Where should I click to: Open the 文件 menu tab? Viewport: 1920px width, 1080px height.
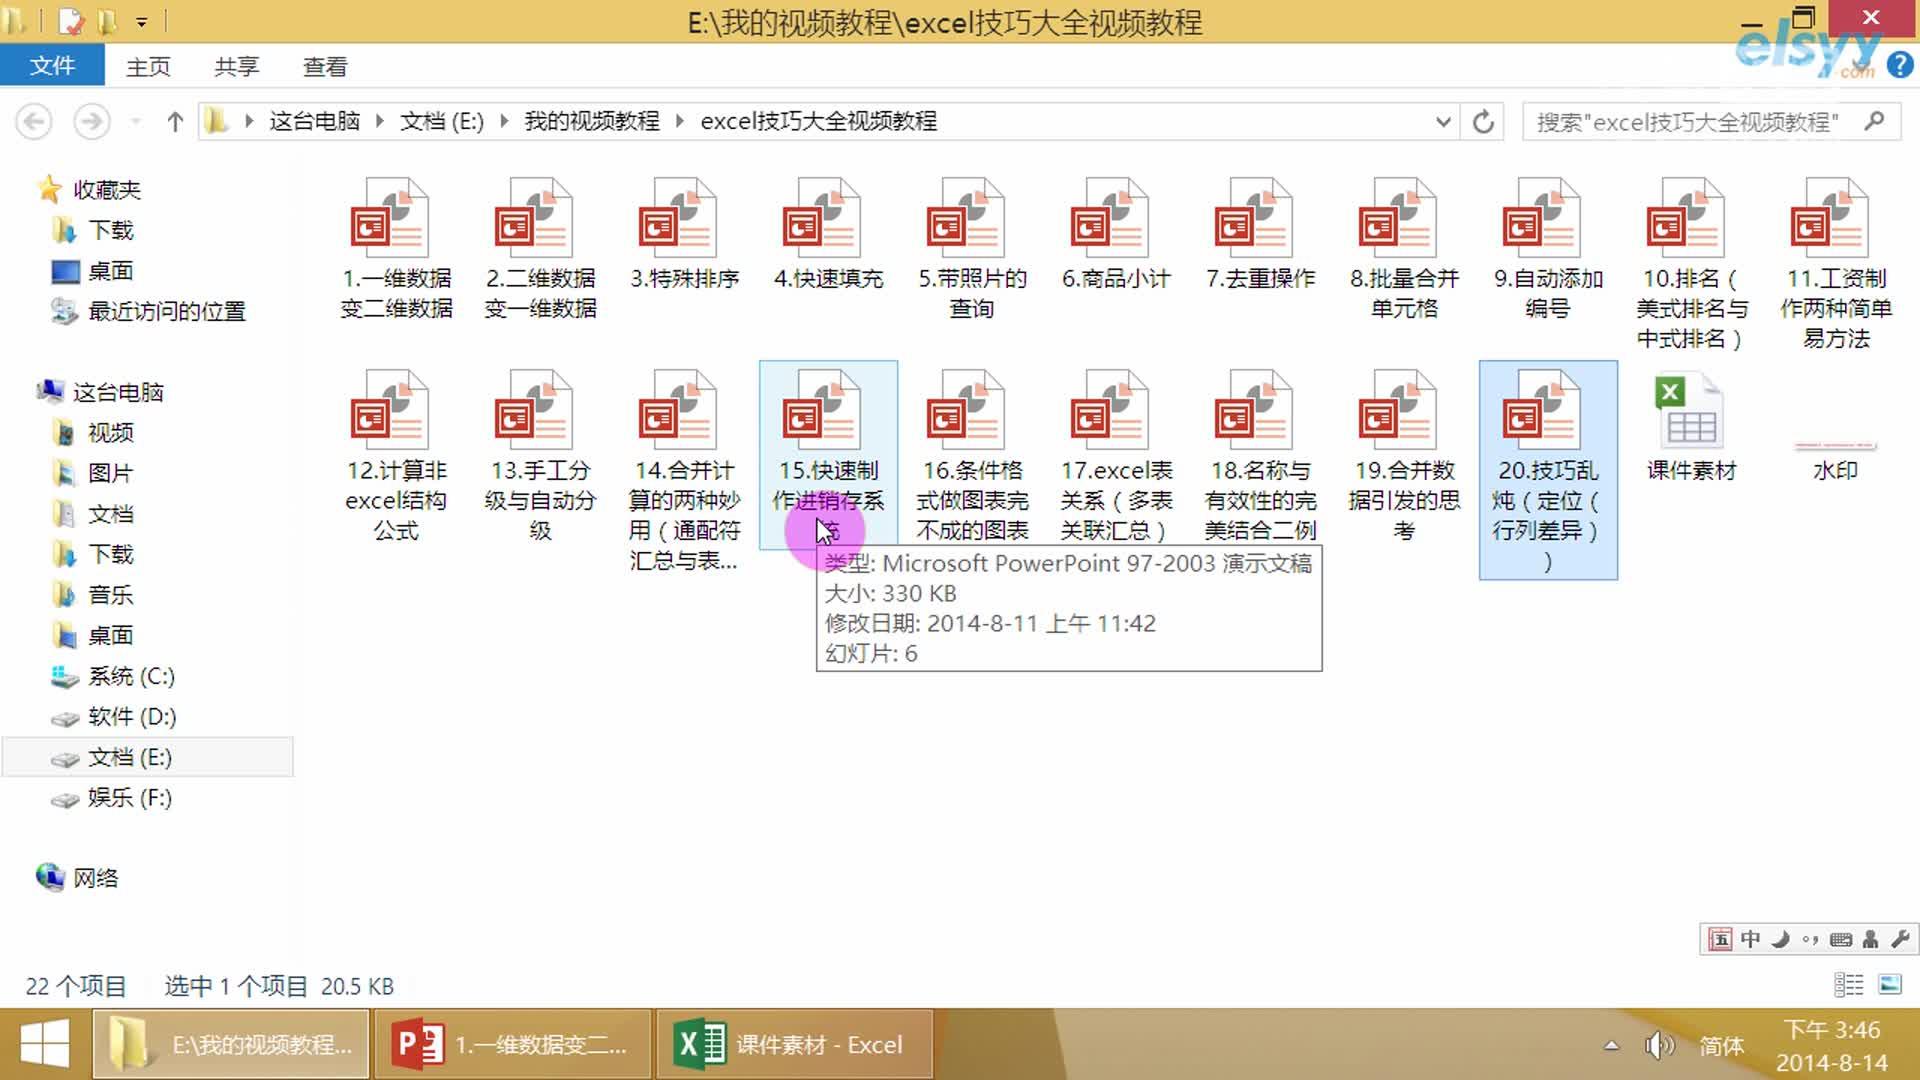[x=52, y=66]
